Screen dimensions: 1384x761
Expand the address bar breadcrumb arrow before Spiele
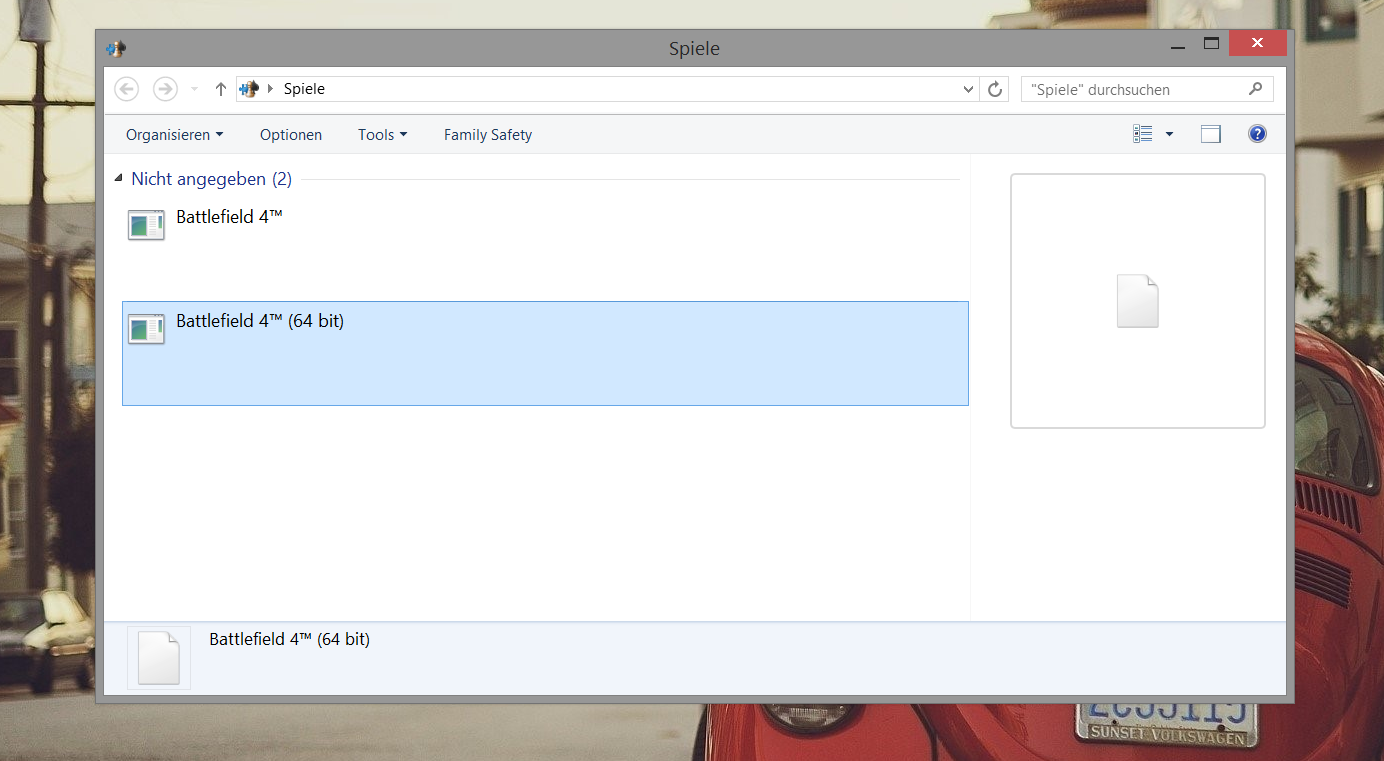pos(270,89)
